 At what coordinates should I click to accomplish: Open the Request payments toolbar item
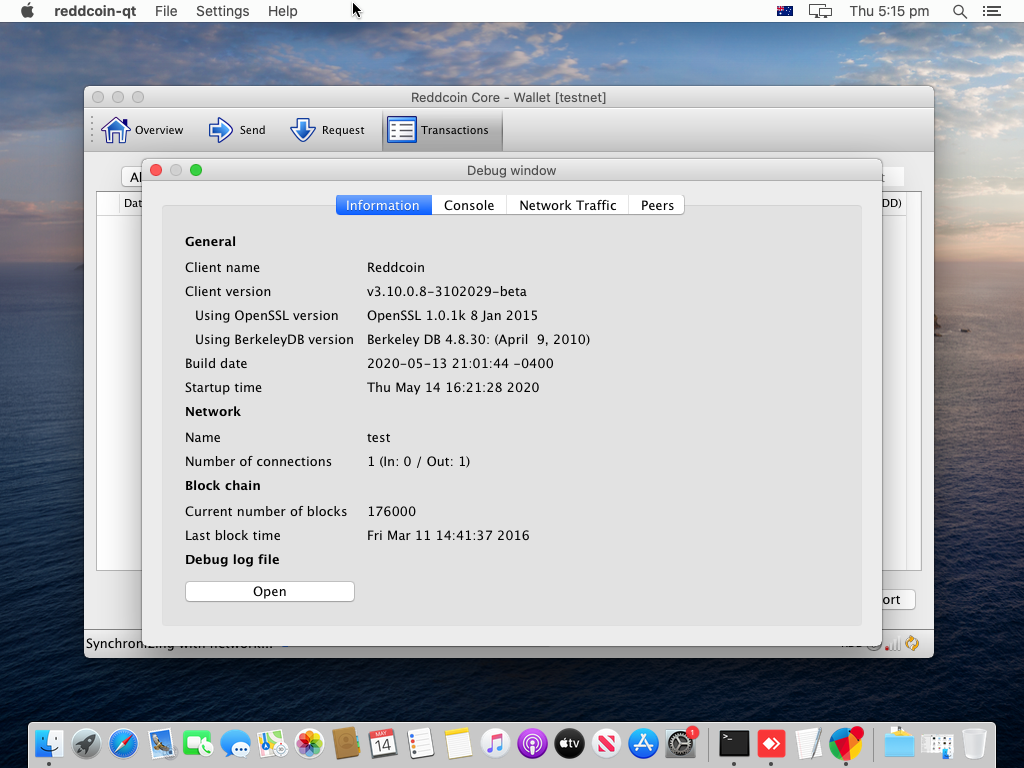click(327, 130)
